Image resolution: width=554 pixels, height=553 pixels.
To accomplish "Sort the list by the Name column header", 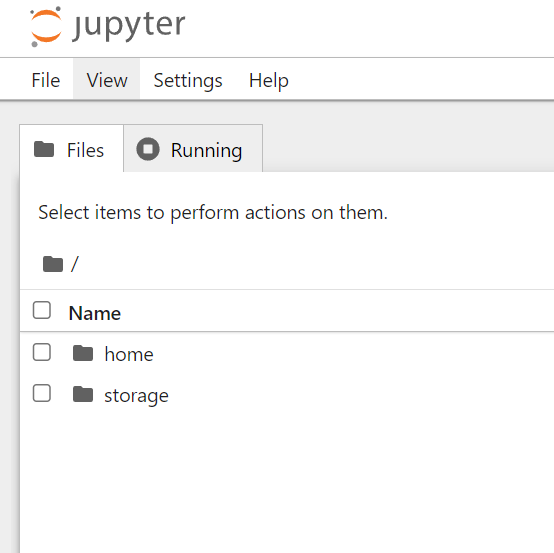I will (x=95, y=313).
